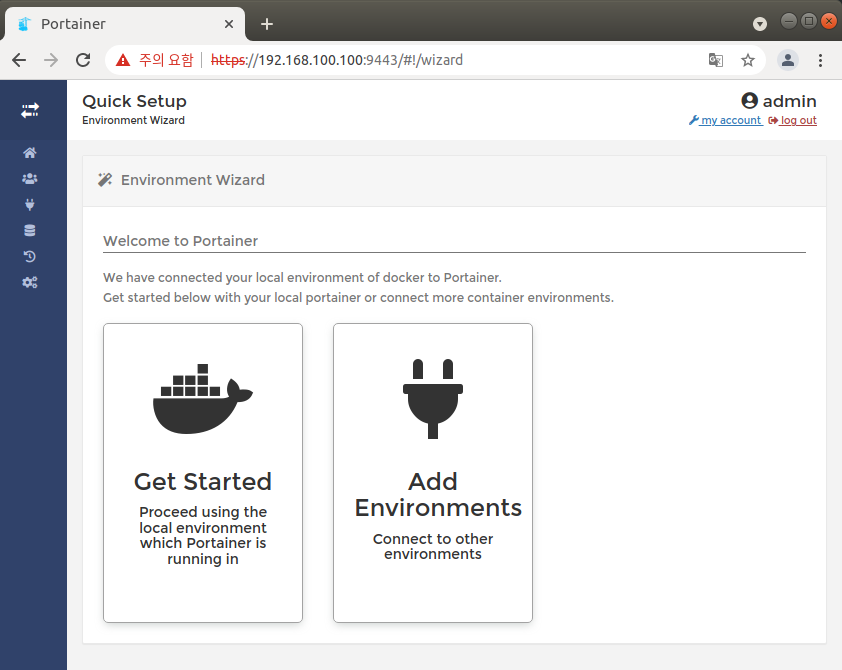Click the log out link
Viewport: 842px width, 670px height.
coord(793,120)
